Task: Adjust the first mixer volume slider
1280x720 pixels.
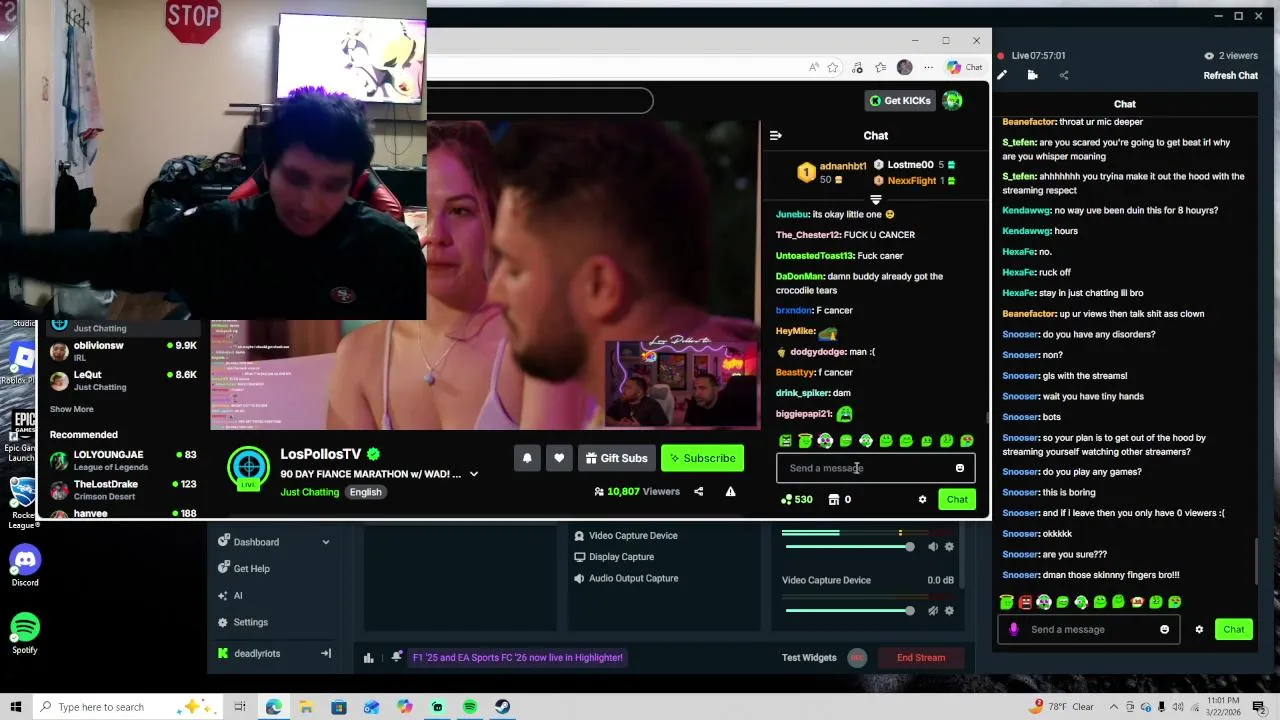Action: pos(848,547)
